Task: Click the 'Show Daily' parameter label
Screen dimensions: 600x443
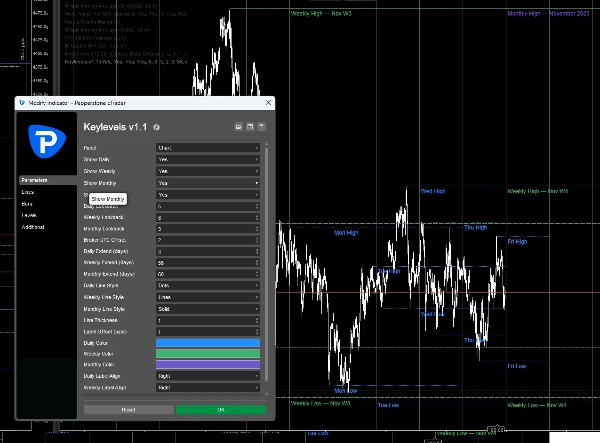Action: (97, 159)
